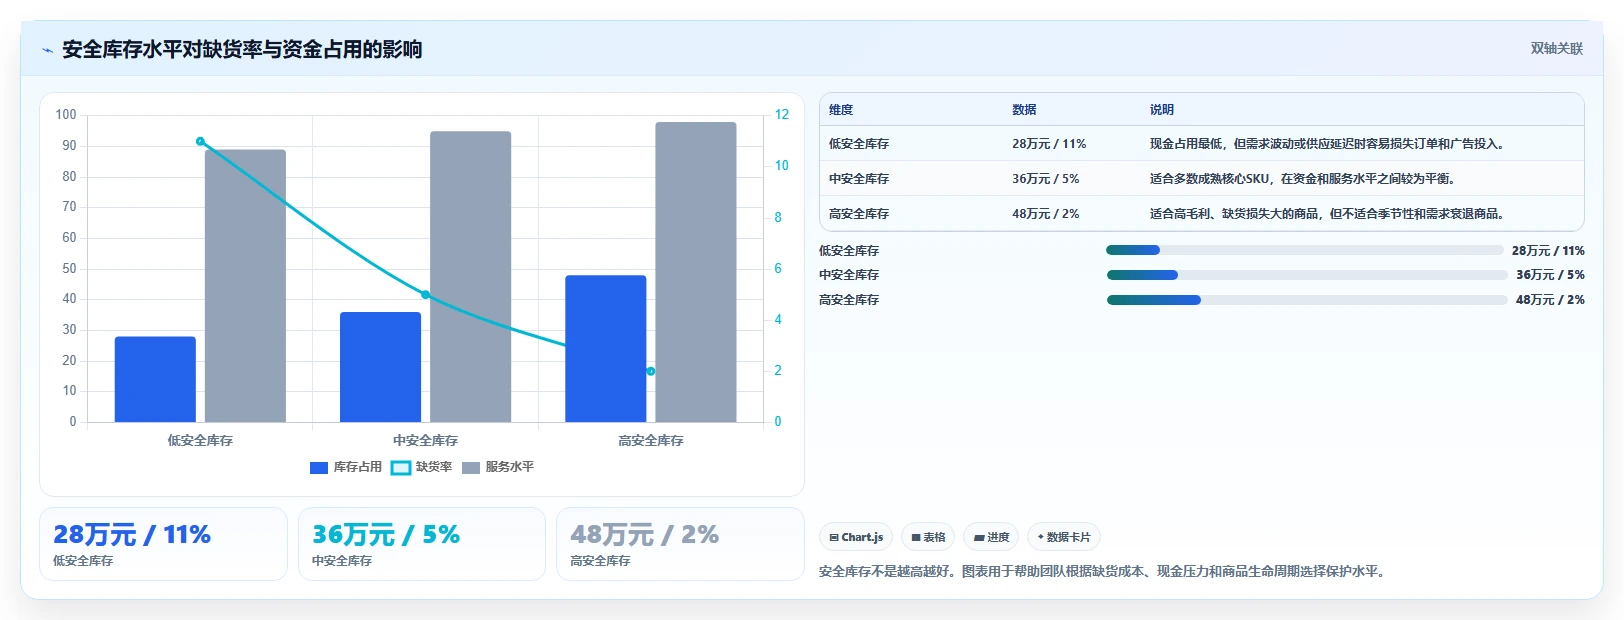Click the 维度 table column header
This screenshot has width=1624, height=620.
pyautogui.click(x=841, y=110)
